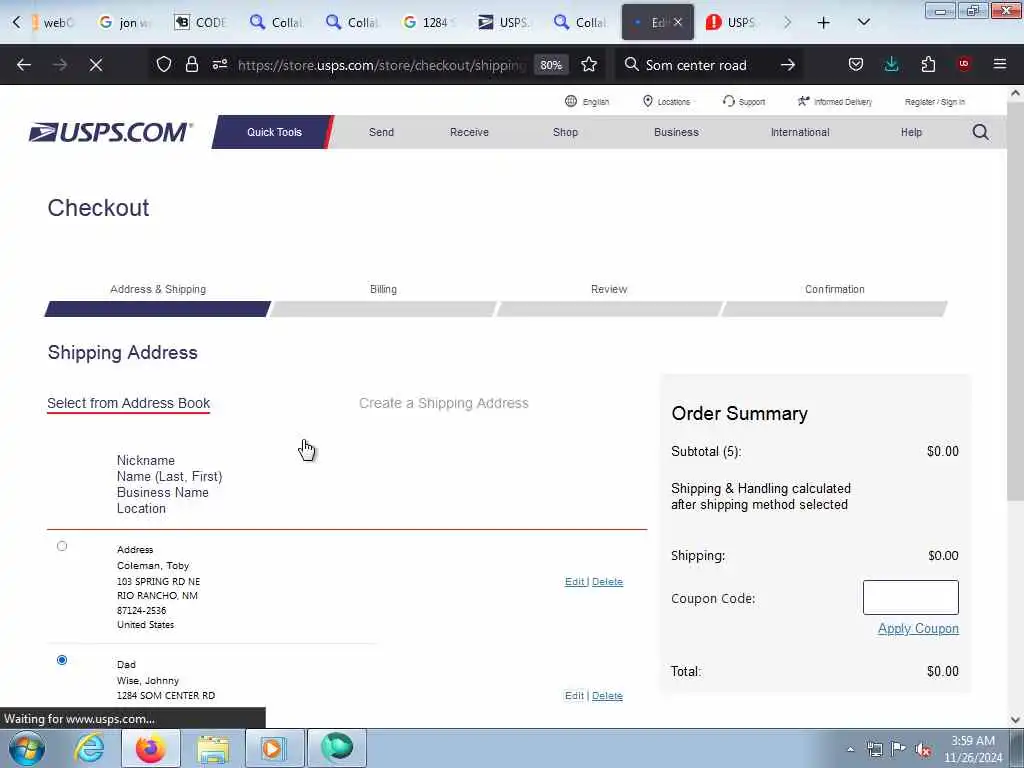
Task: Stop loading the page
Action: point(96,65)
